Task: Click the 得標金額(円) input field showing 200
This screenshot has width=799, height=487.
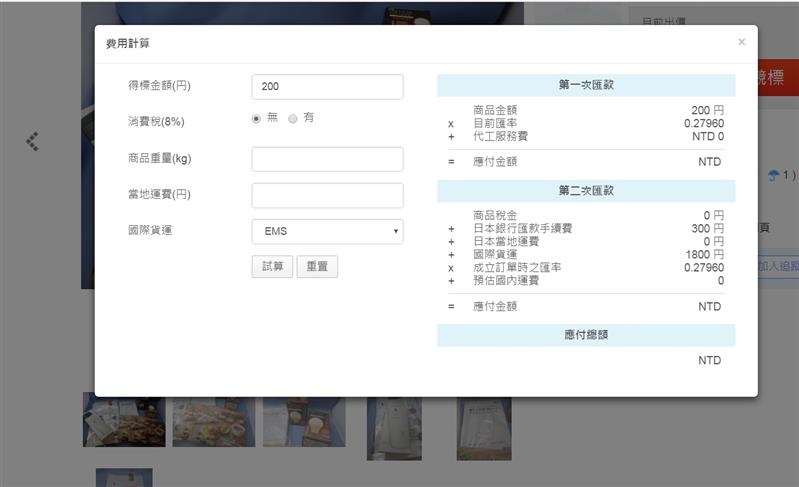Action: pos(327,87)
